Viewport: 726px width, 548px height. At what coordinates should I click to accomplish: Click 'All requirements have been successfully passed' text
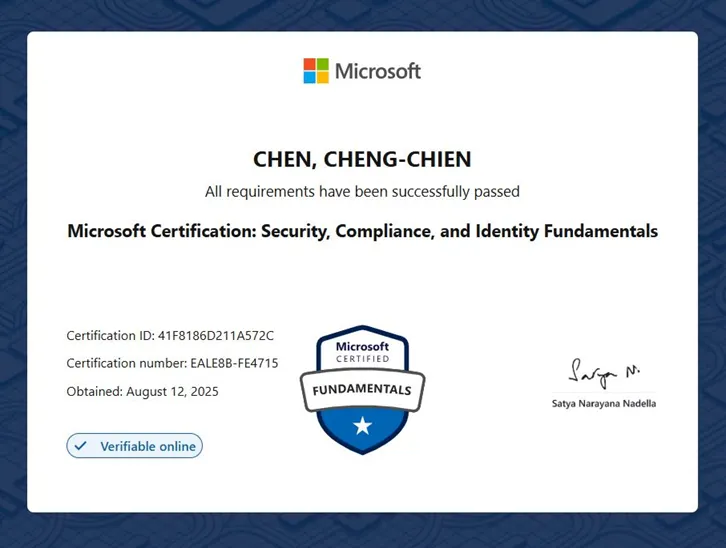(x=363, y=192)
